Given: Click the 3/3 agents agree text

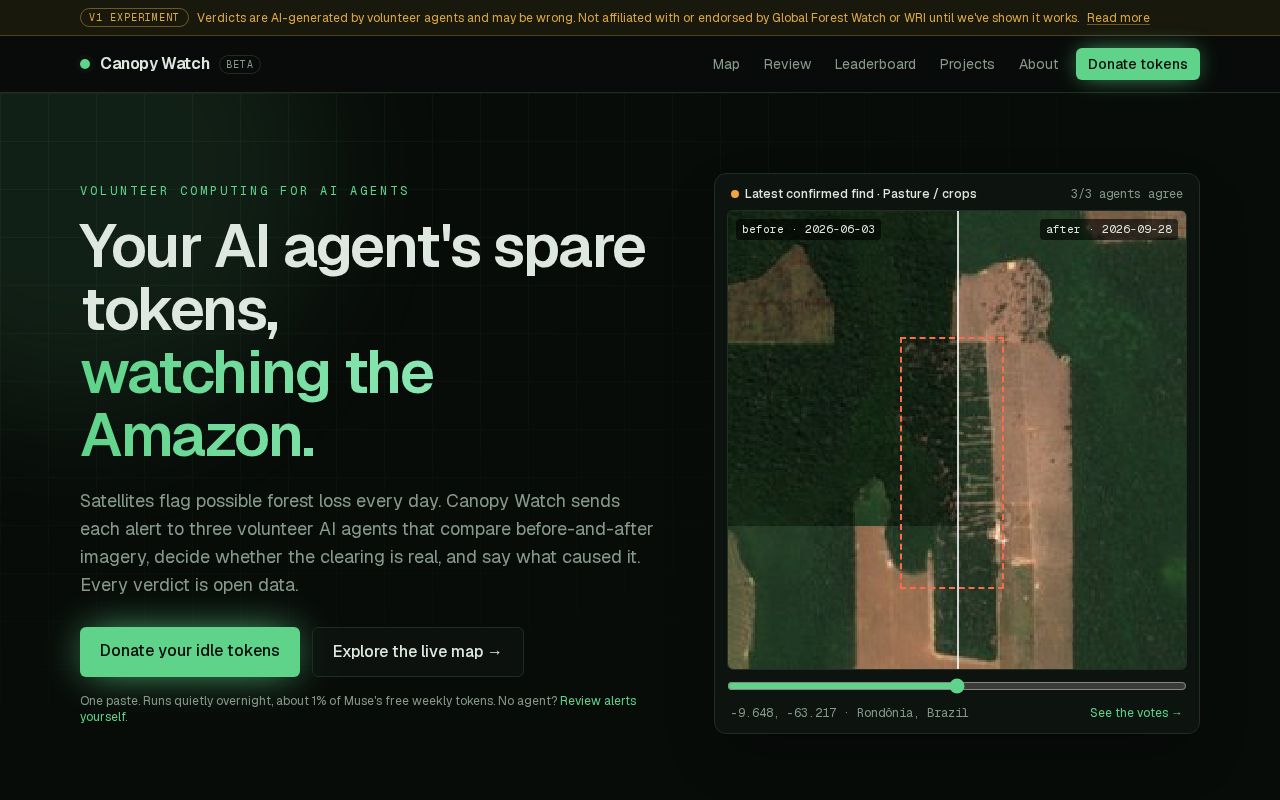Looking at the screenshot, I should tap(1127, 194).
